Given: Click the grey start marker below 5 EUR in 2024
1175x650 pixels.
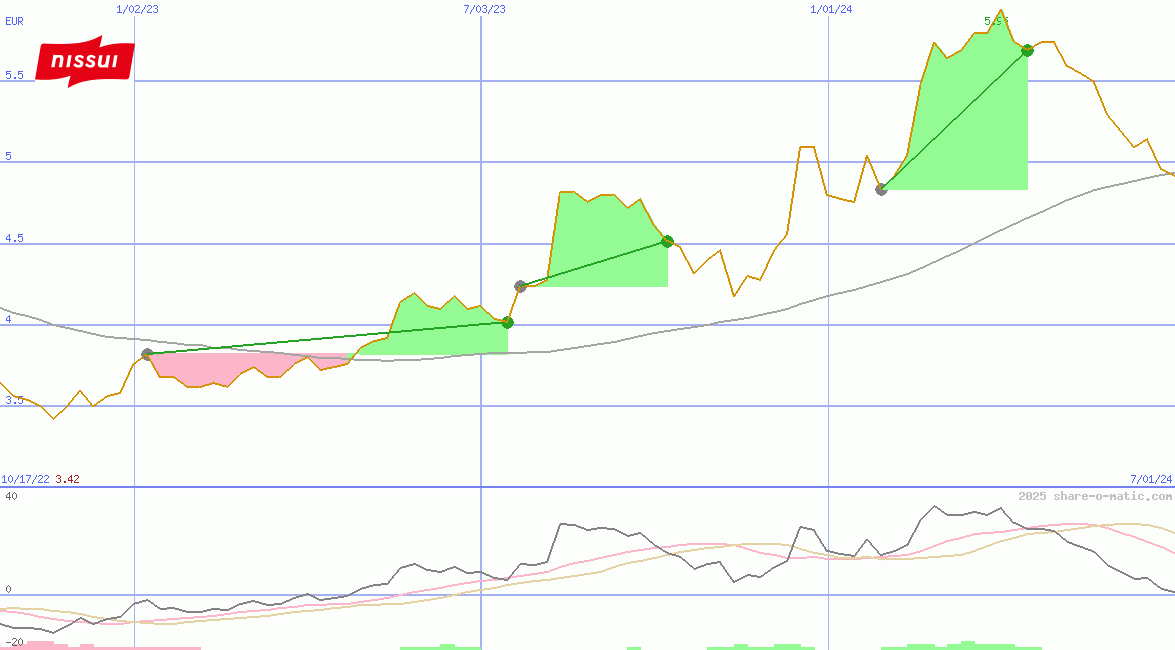Looking at the screenshot, I should 881,189.
